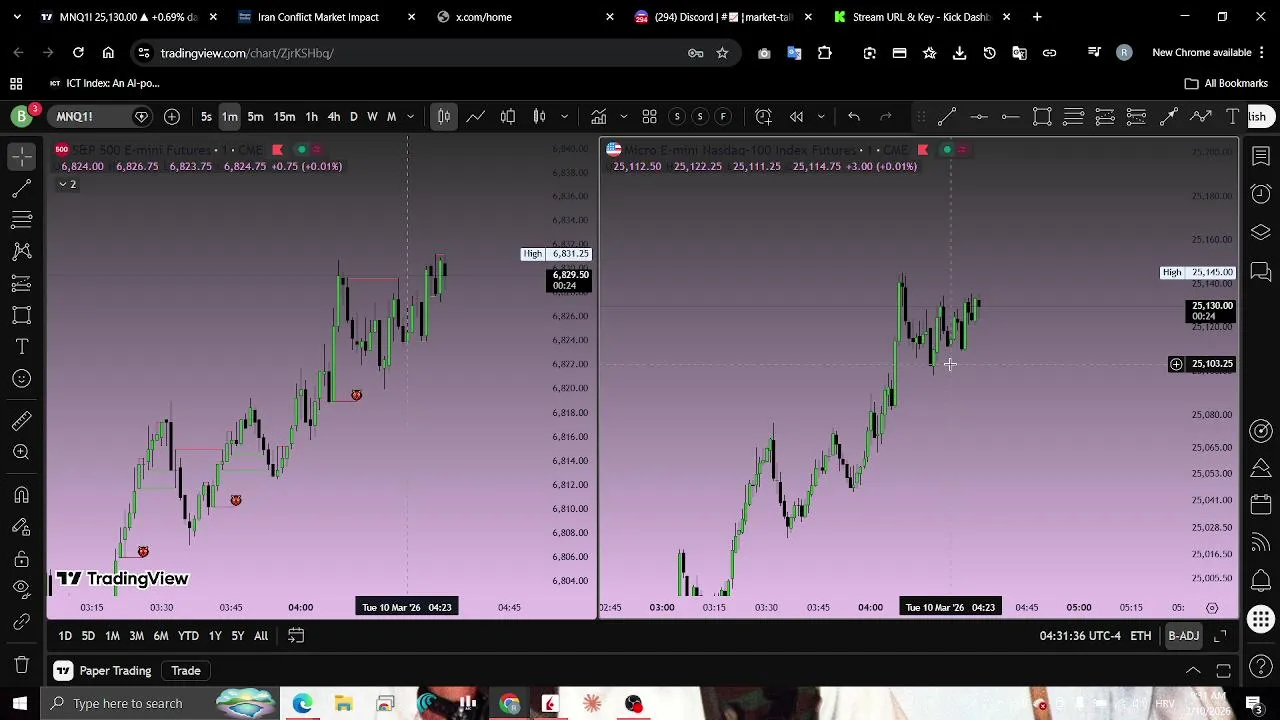The width and height of the screenshot is (1280, 720).
Task: Open File Explorer from taskbar
Action: pos(343,704)
